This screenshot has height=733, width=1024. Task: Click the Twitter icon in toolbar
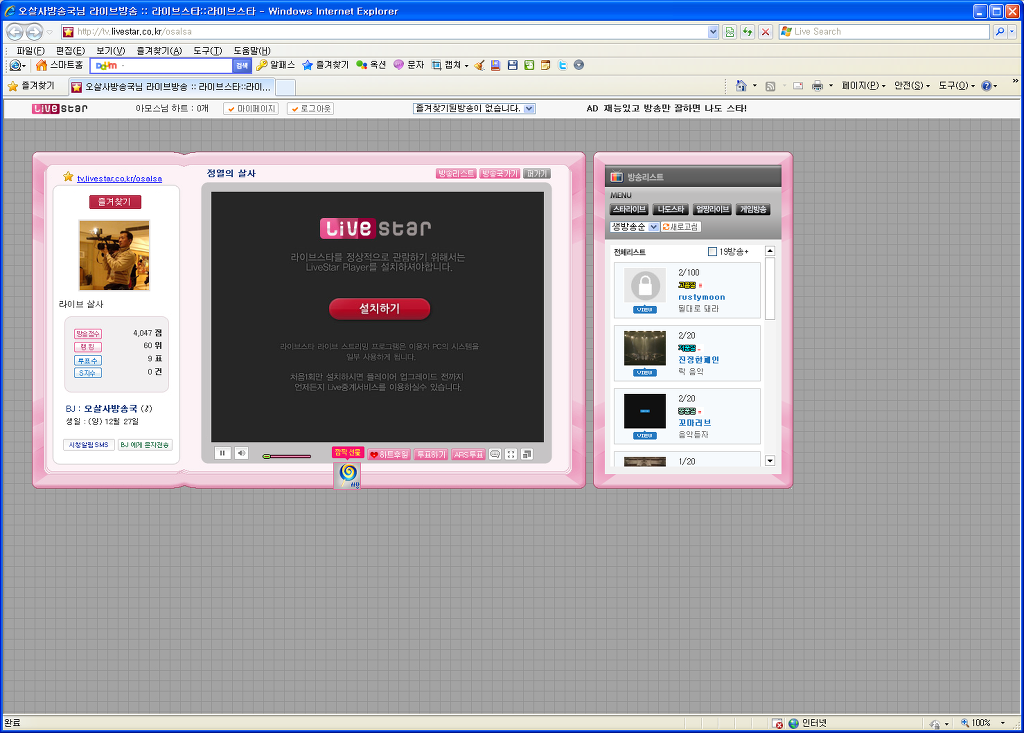coord(562,65)
